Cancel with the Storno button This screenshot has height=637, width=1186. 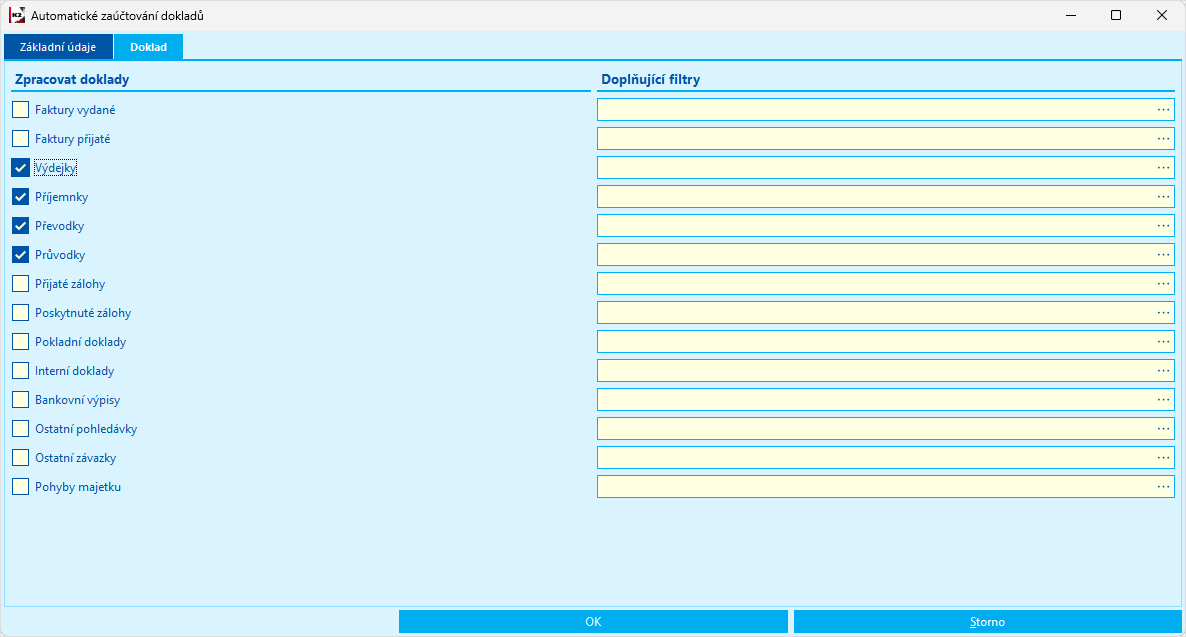pyautogui.click(x=987, y=621)
